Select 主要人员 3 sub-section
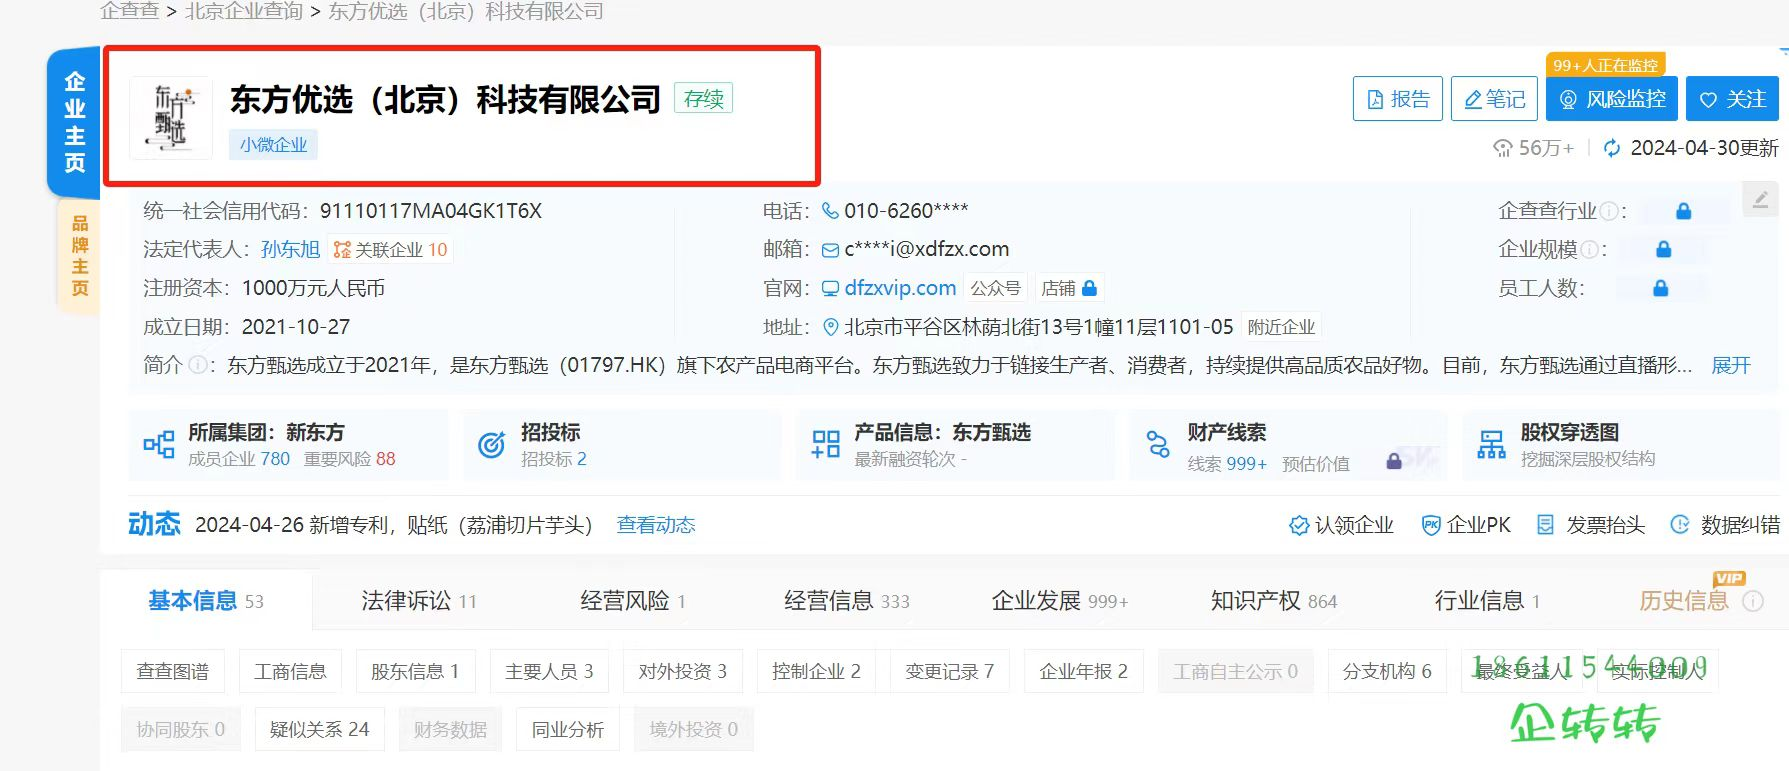The width and height of the screenshot is (1789, 771). coord(549,671)
